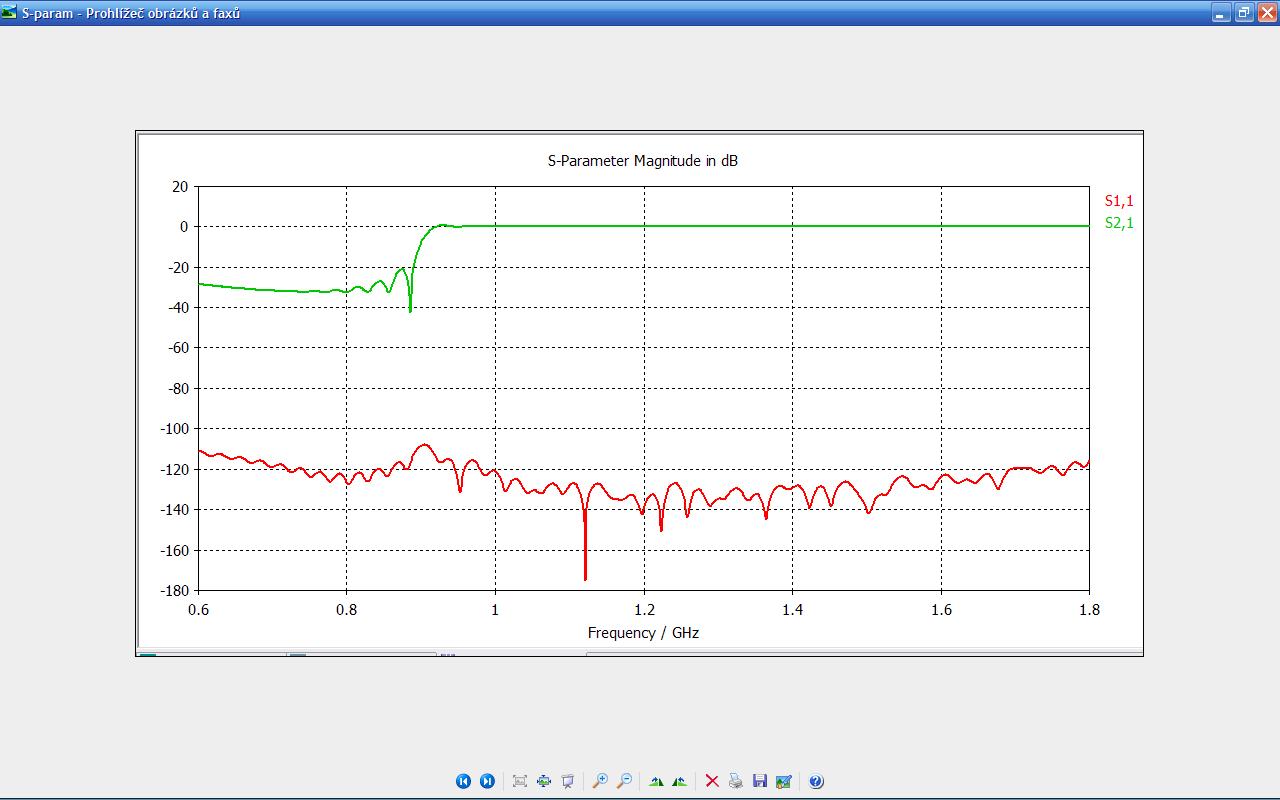Click the '1.6' value on the frequency axis
The image size is (1280, 800).
click(x=941, y=610)
